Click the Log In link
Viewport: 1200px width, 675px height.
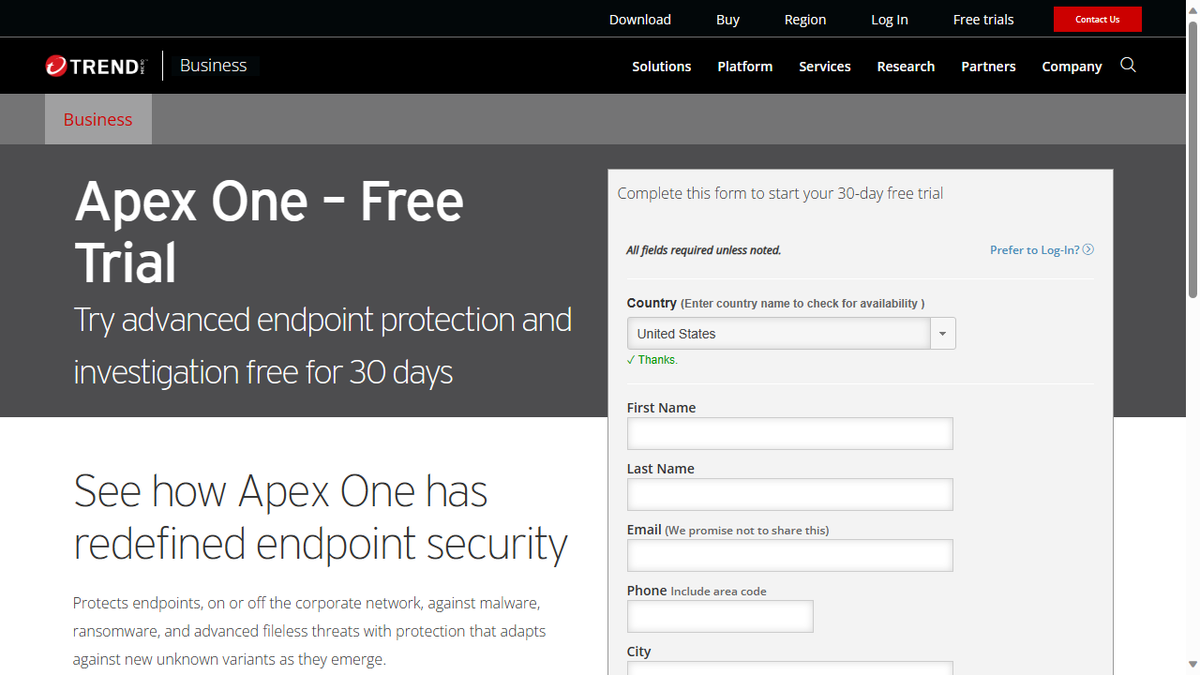click(889, 19)
